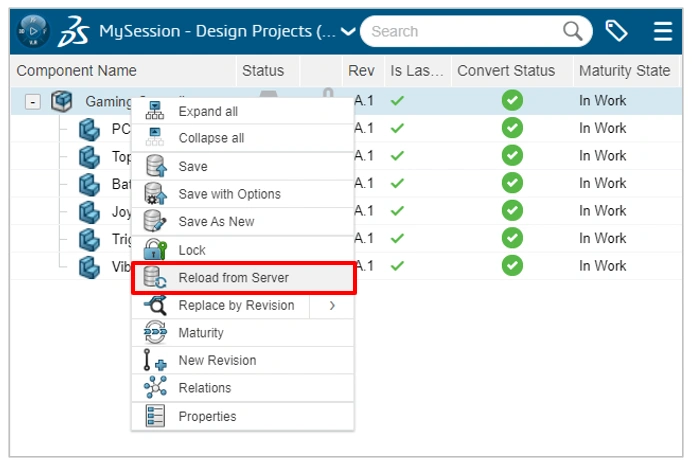Collapse the Gaming assembly tree node
Image resolution: width=692 pixels, height=468 pixels.
33,101
